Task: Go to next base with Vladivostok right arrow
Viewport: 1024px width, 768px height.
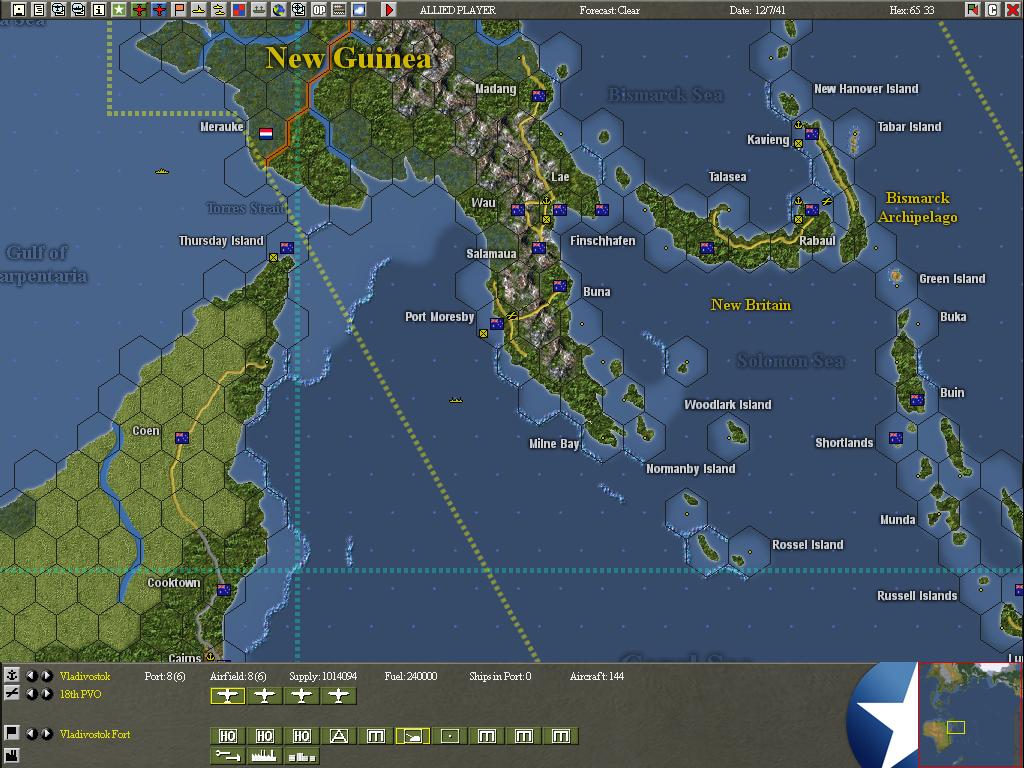Action: pos(46,676)
